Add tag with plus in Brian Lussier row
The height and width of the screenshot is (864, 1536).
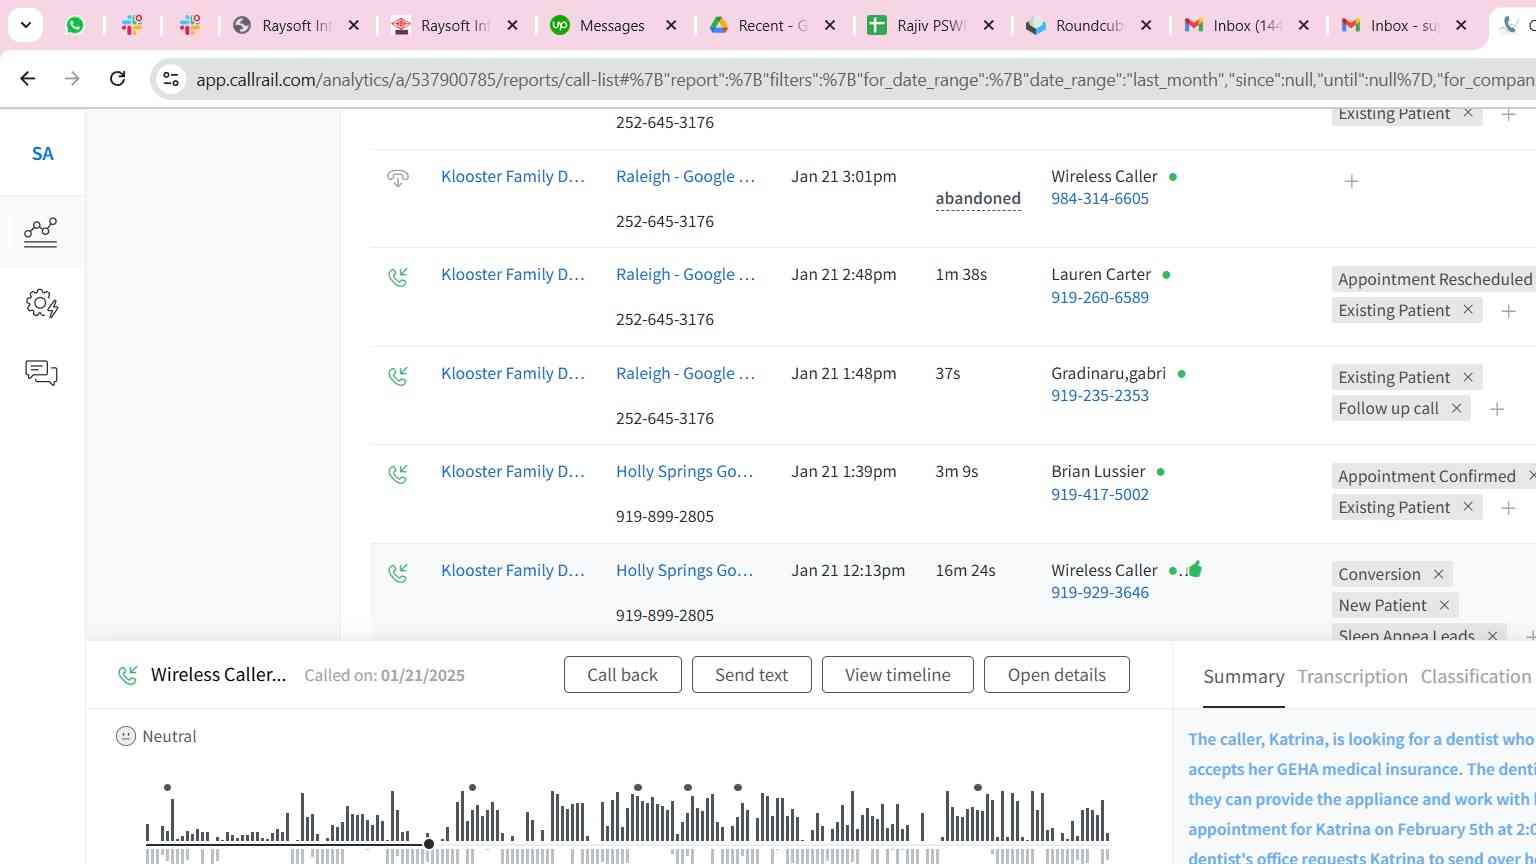[x=1508, y=508]
